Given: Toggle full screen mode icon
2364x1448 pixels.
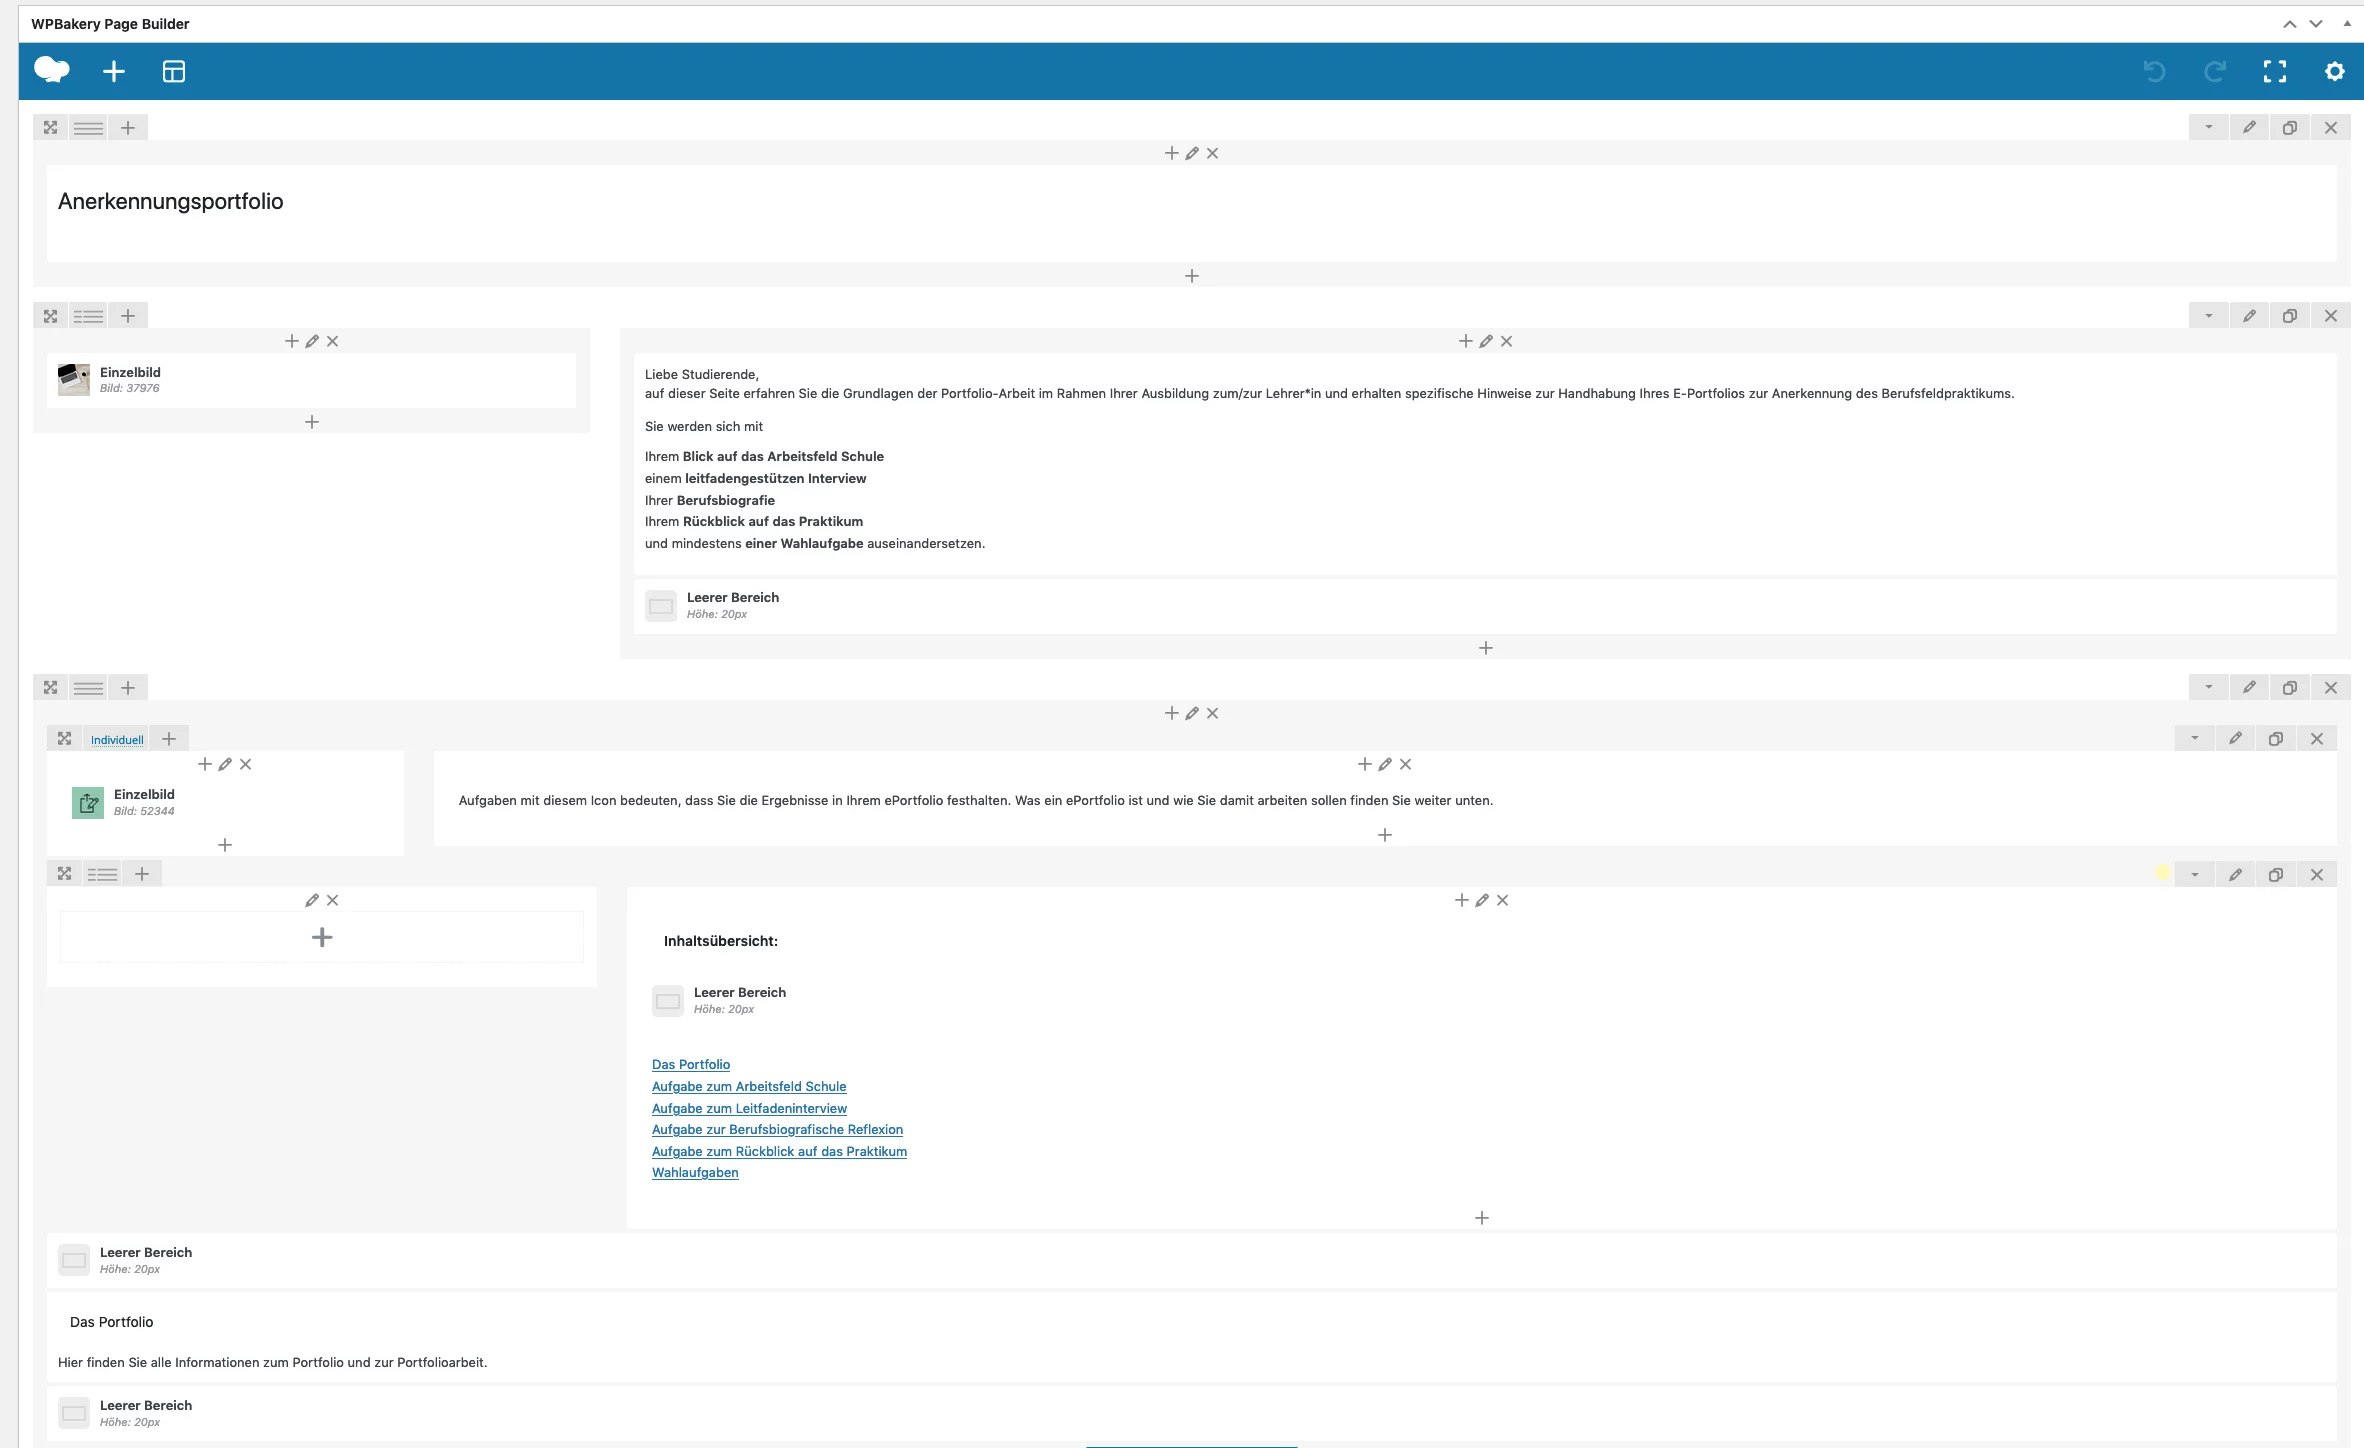Looking at the screenshot, I should pos(2275,71).
